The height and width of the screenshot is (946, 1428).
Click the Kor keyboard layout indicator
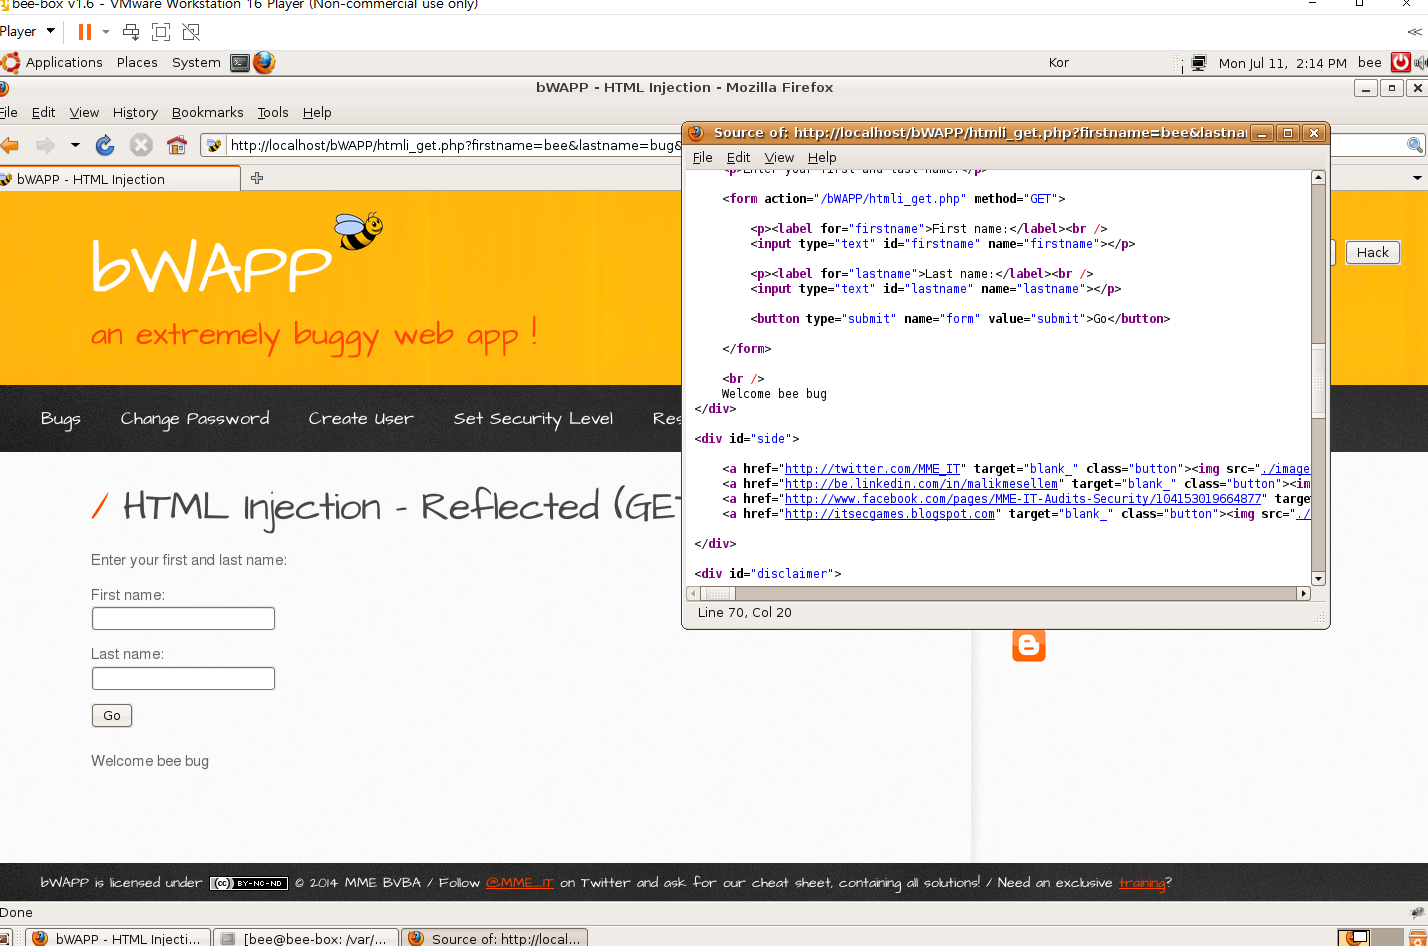pos(1059,62)
